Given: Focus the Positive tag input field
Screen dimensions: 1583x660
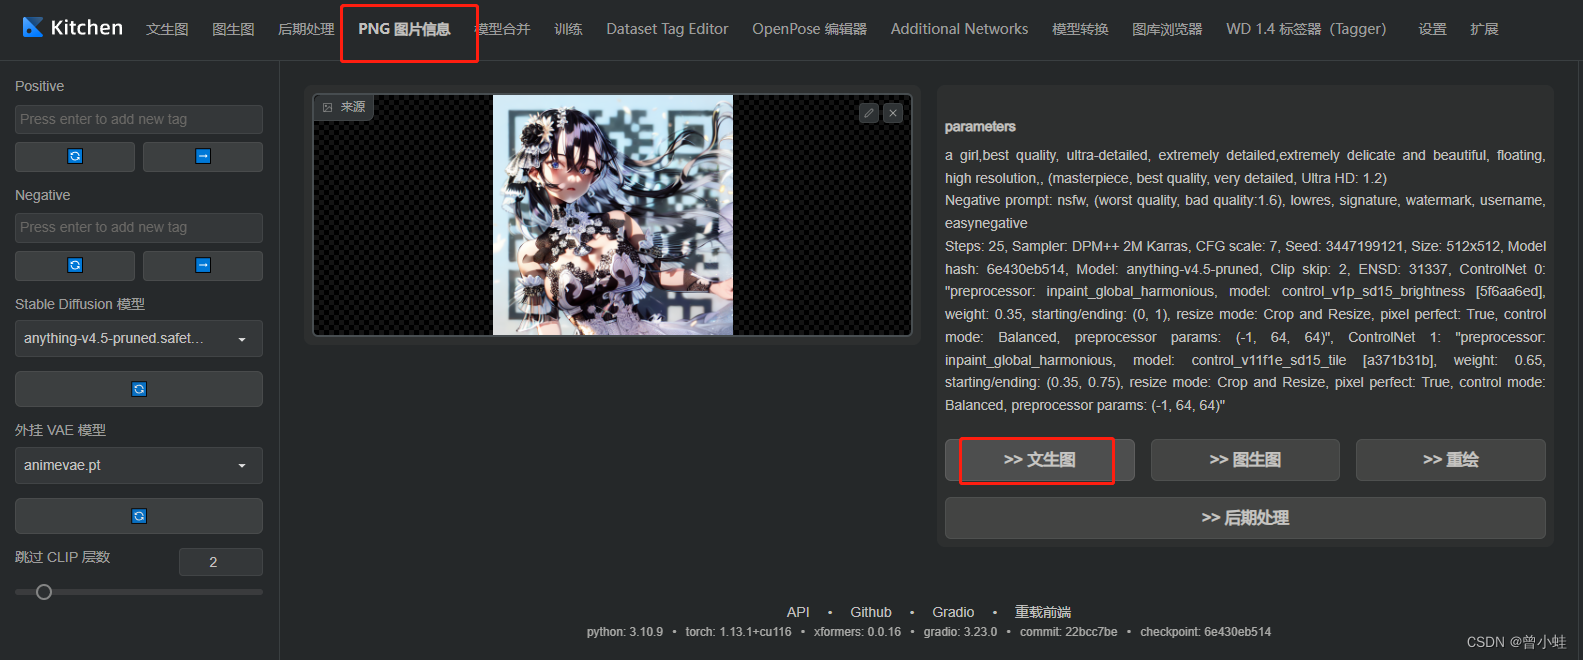Looking at the screenshot, I should pos(139,119).
